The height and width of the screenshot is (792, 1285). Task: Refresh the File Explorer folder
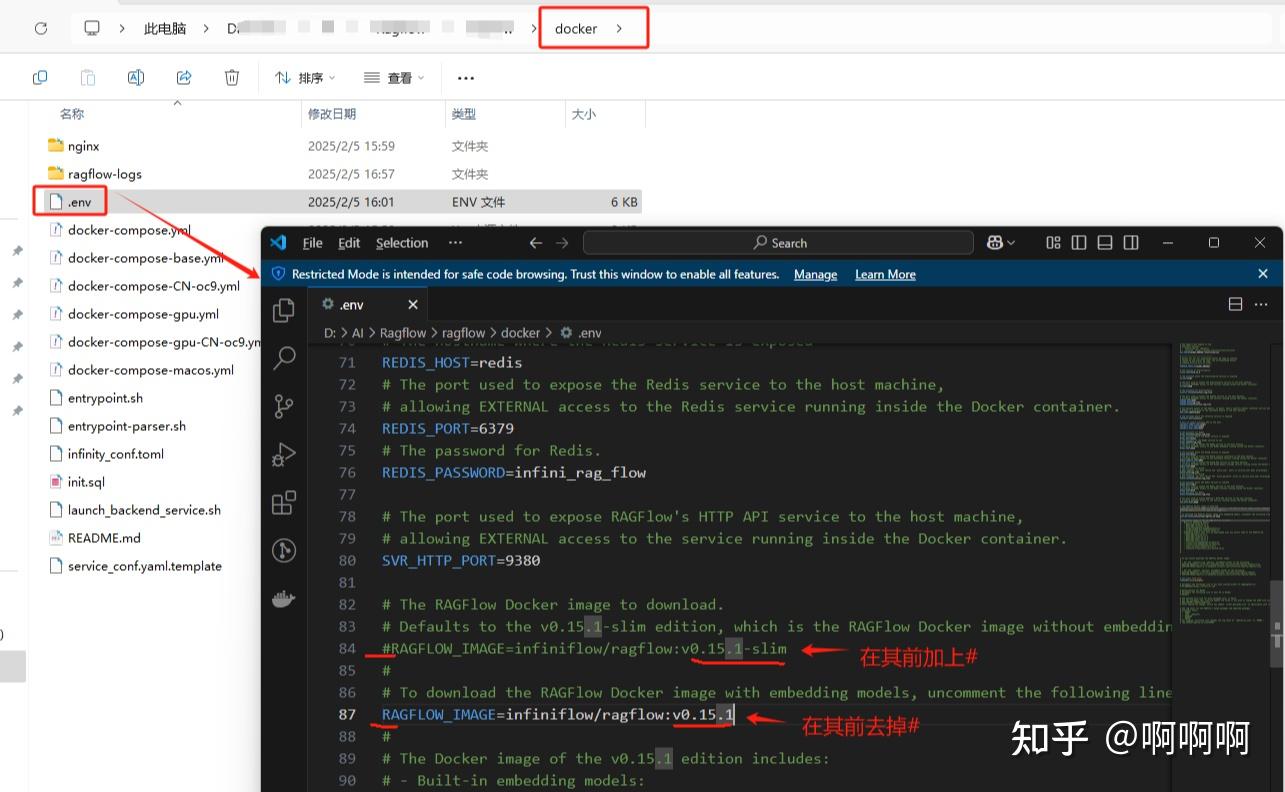point(41,28)
